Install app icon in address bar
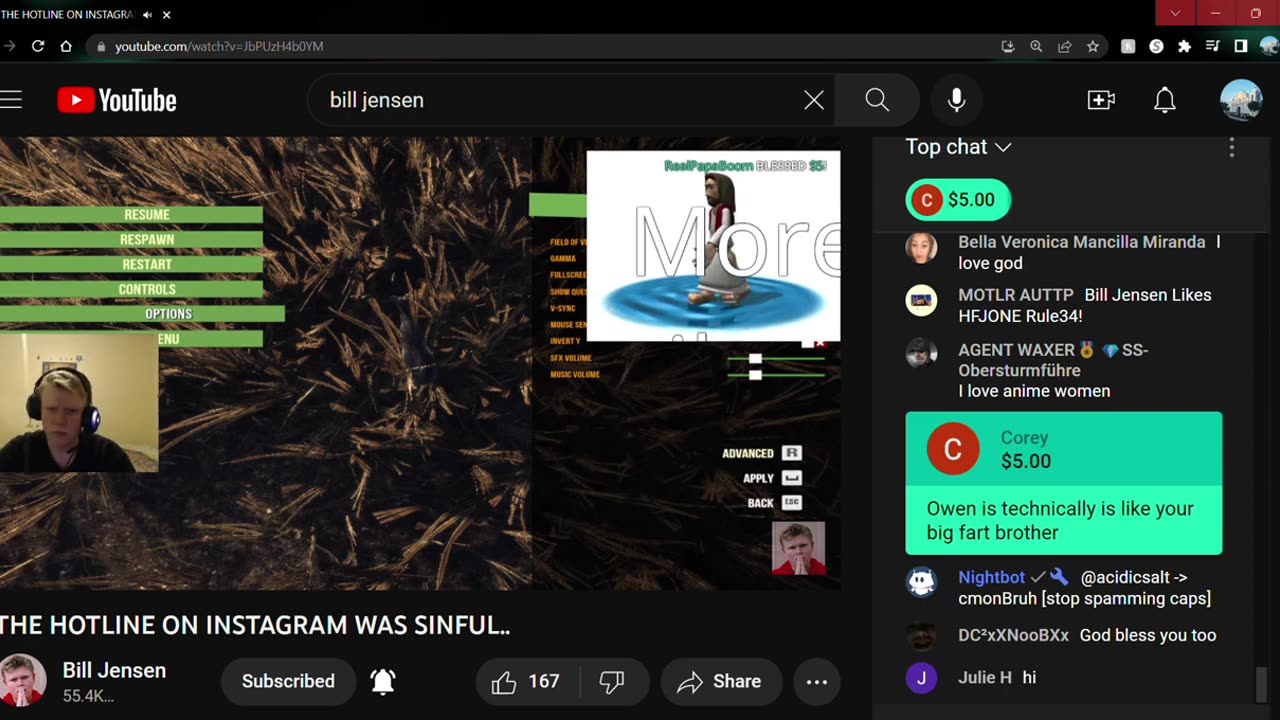This screenshot has height=720, width=1280. pyautogui.click(x=1008, y=46)
